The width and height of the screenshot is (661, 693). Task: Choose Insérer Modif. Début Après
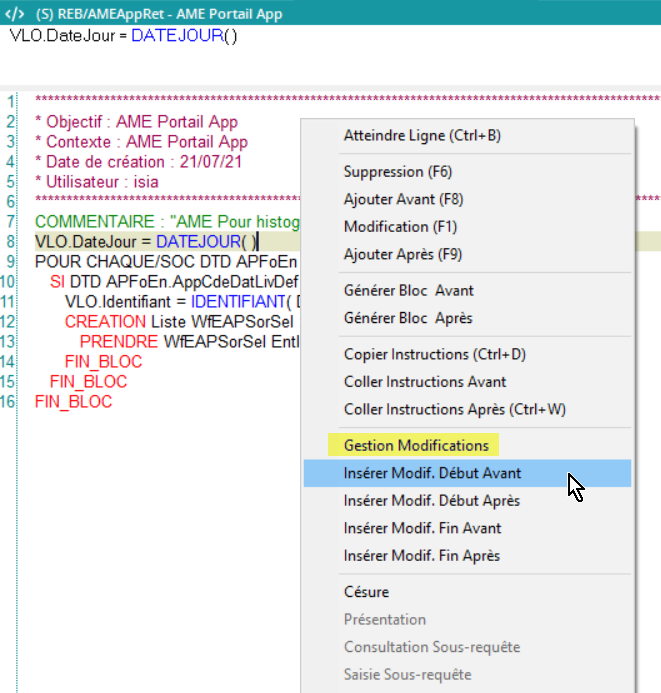pos(432,500)
